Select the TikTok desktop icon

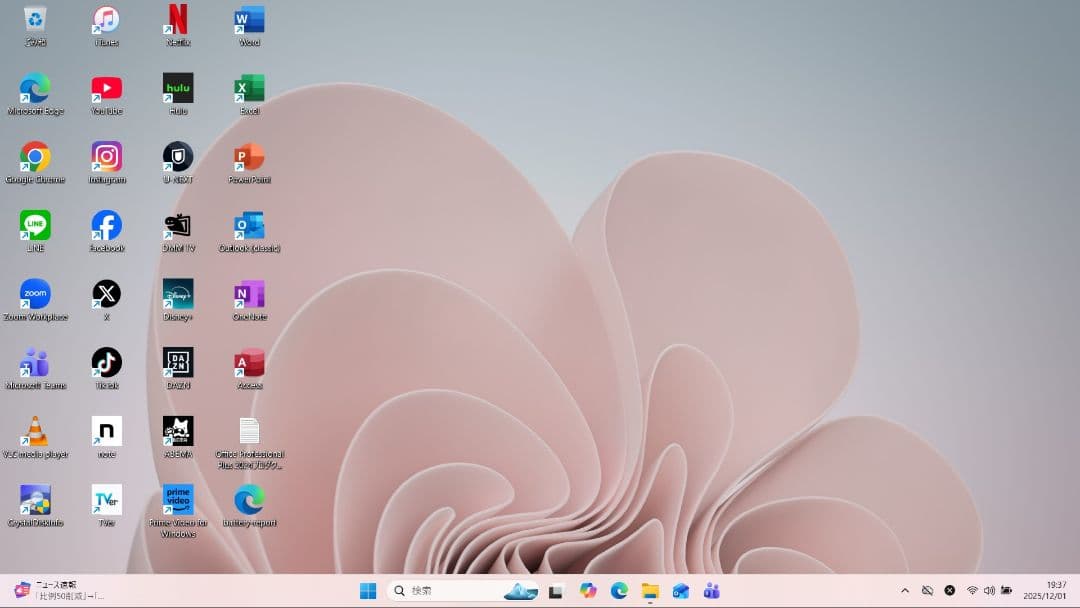point(106,362)
